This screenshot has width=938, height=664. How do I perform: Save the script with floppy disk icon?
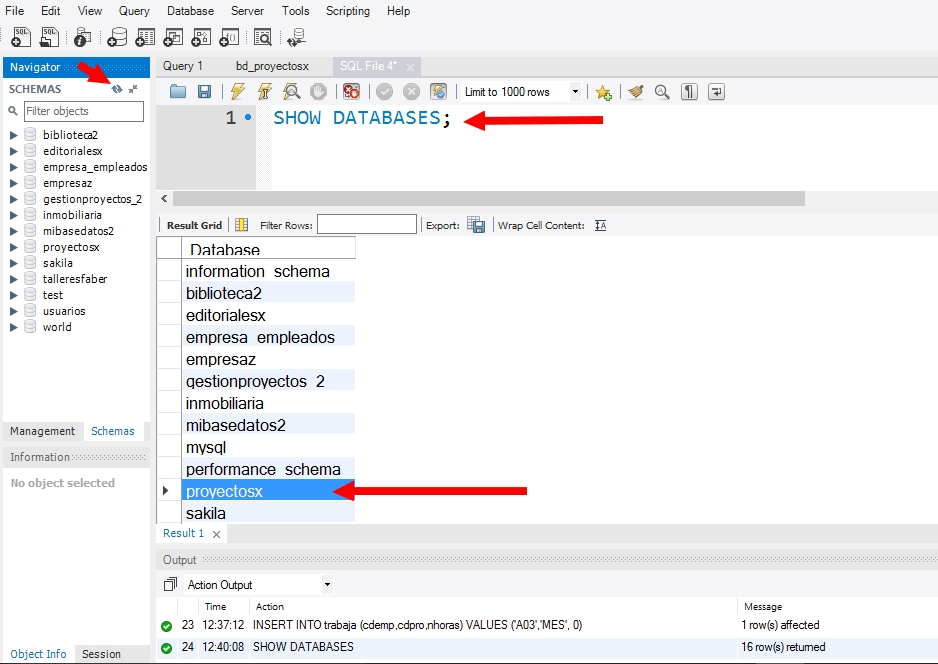pyautogui.click(x=204, y=92)
